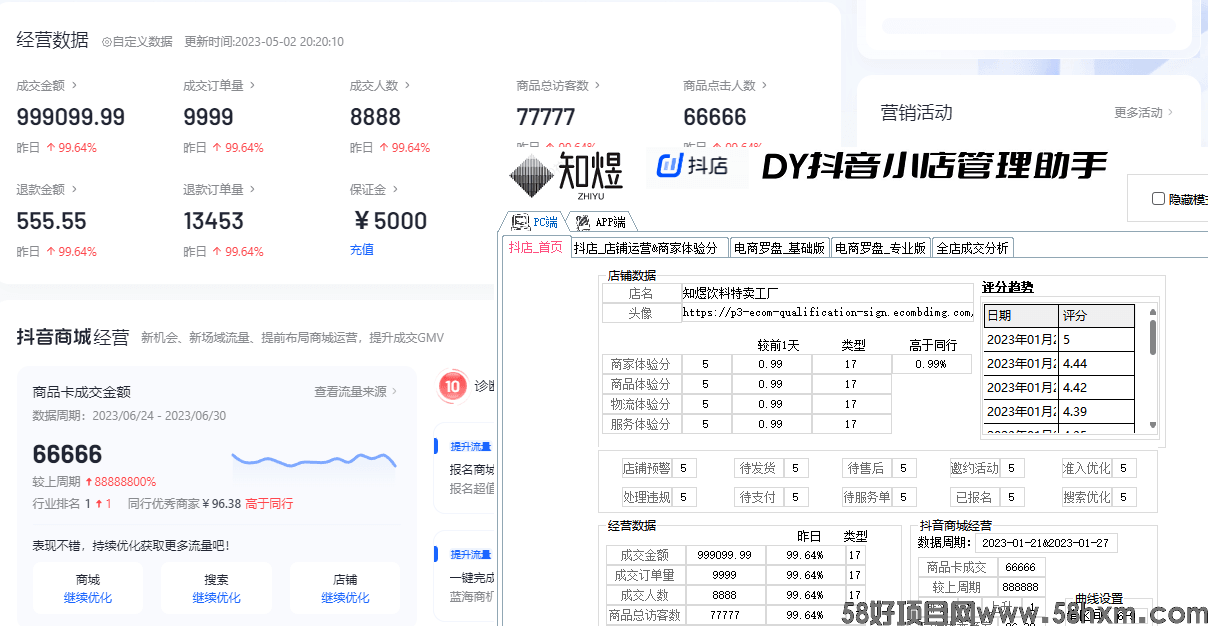Expand the 退款订单量 metric chevron
Image resolution: width=1208 pixels, height=626 pixels.
(254, 189)
